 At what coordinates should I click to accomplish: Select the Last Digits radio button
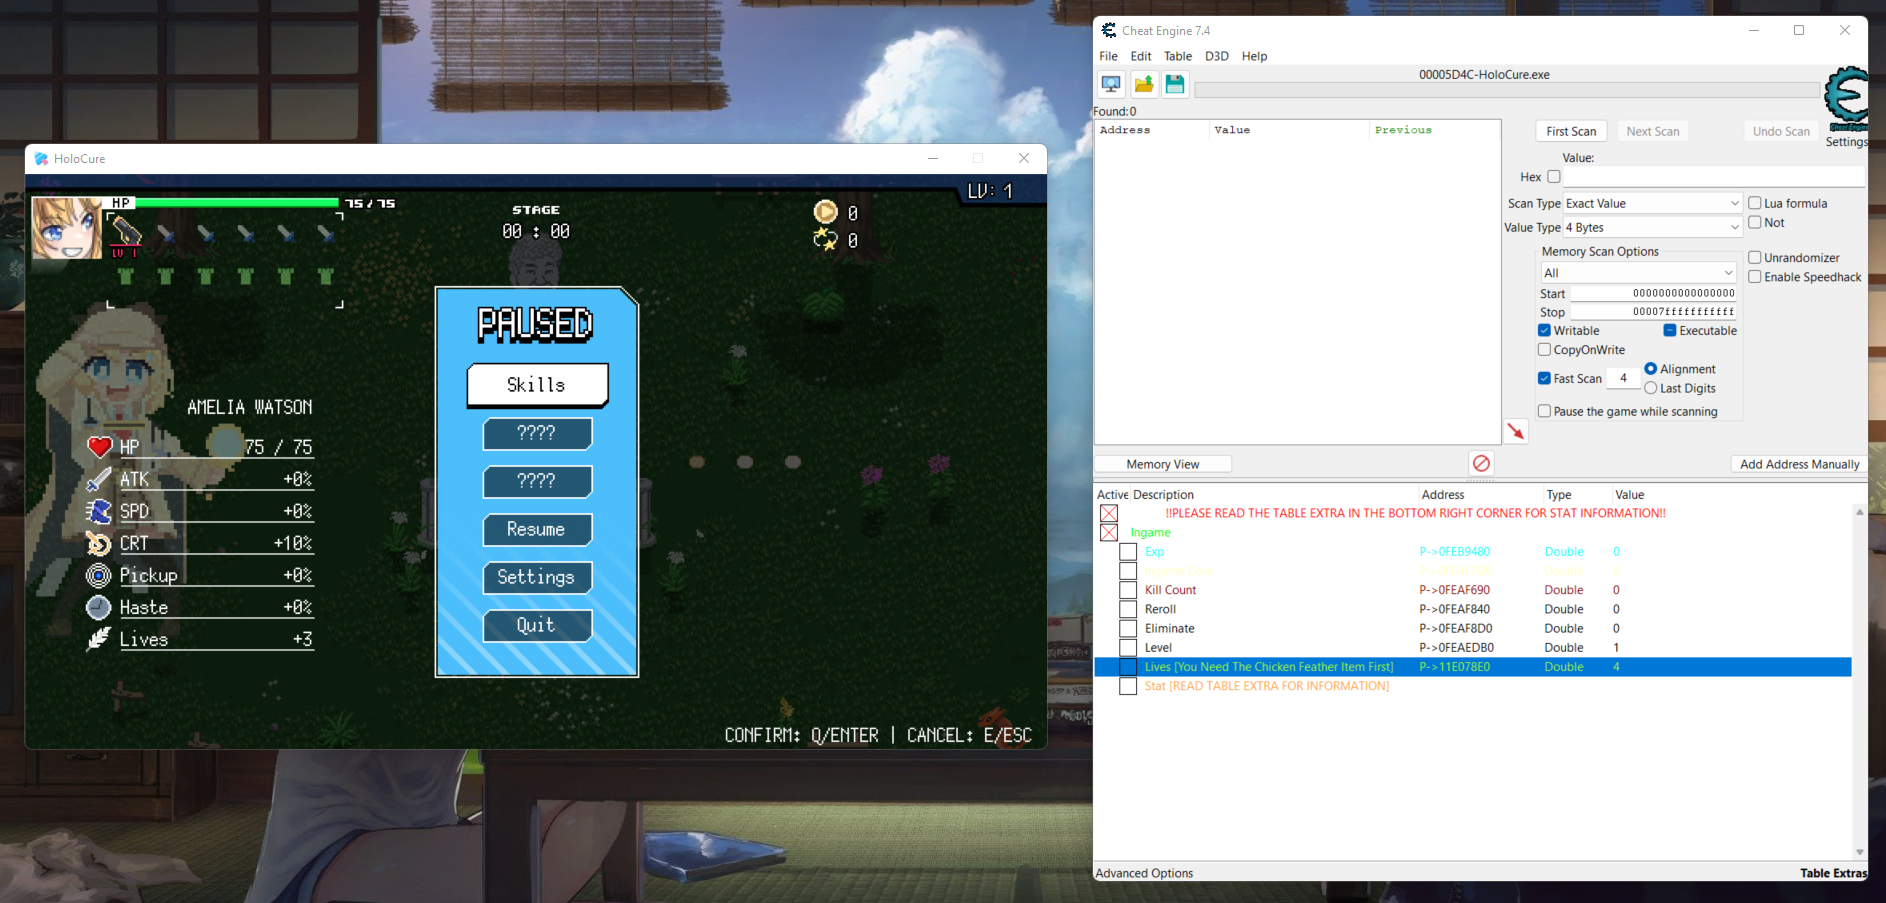1651,388
